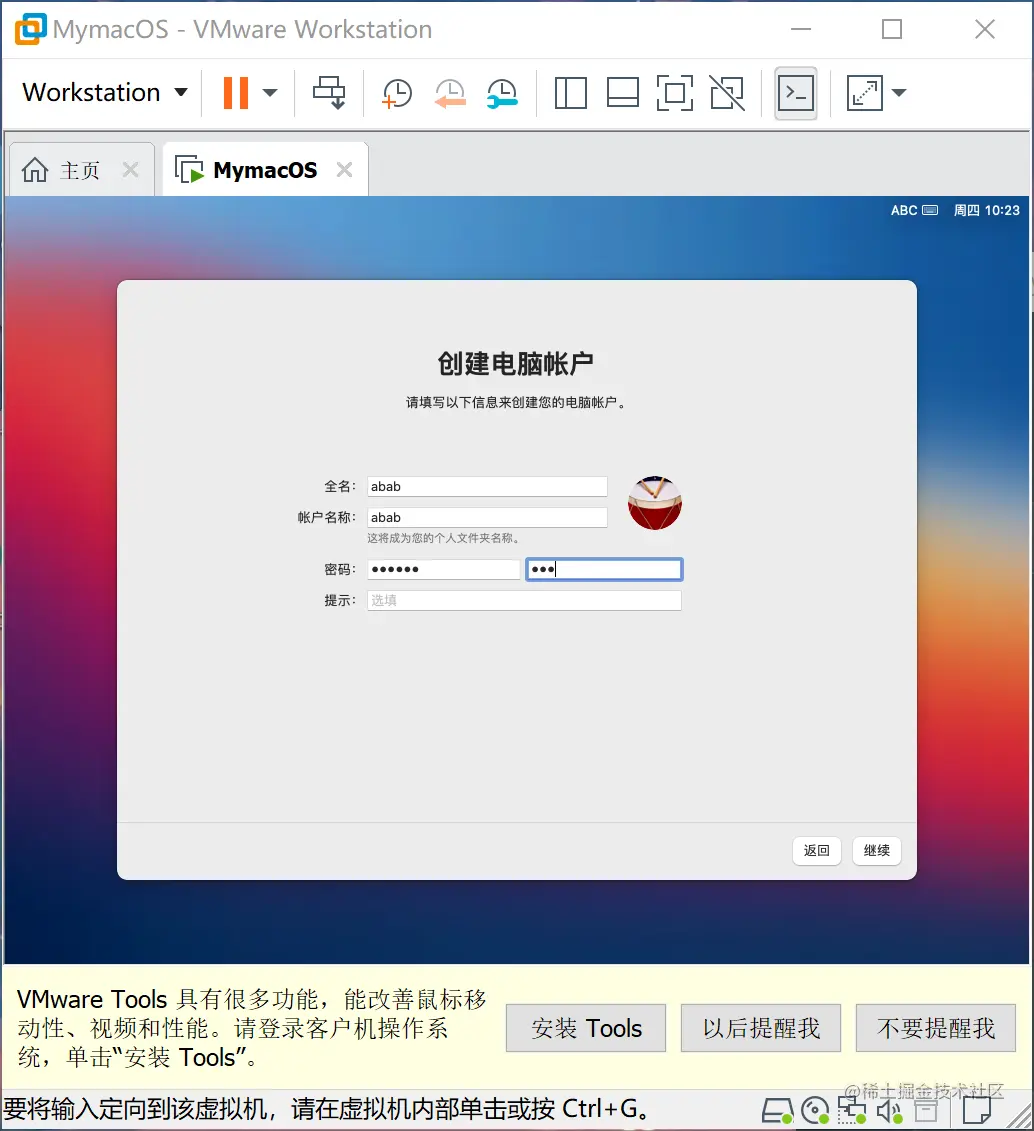The image size is (1034, 1131).
Task: Enter full screen mode
Action: pyautogui.click(x=675, y=93)
